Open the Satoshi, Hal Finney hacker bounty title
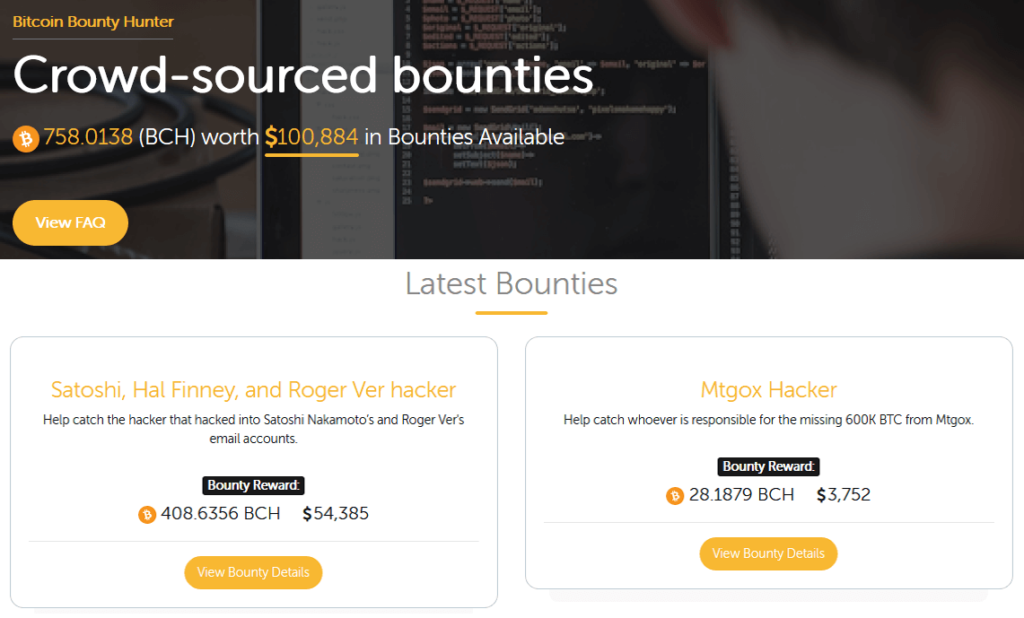This screenshot has width=1024, height=618. tap(253, 390)
